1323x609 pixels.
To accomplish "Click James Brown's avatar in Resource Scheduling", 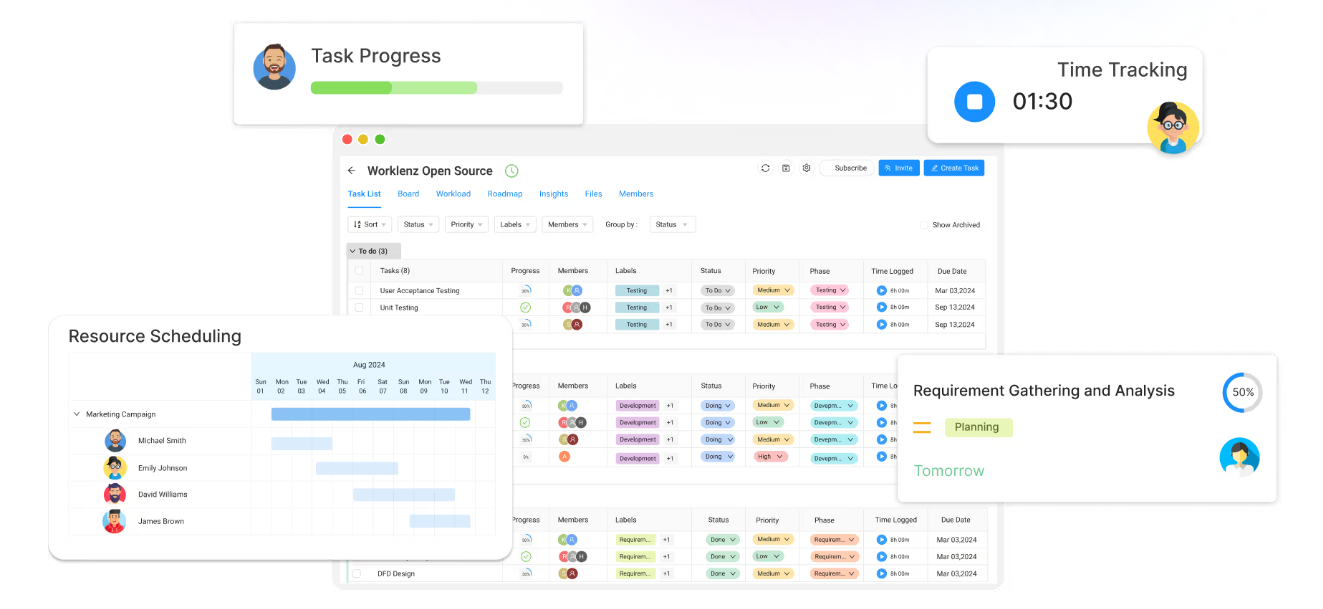I will pyautogui.click(x=115, y=521).
